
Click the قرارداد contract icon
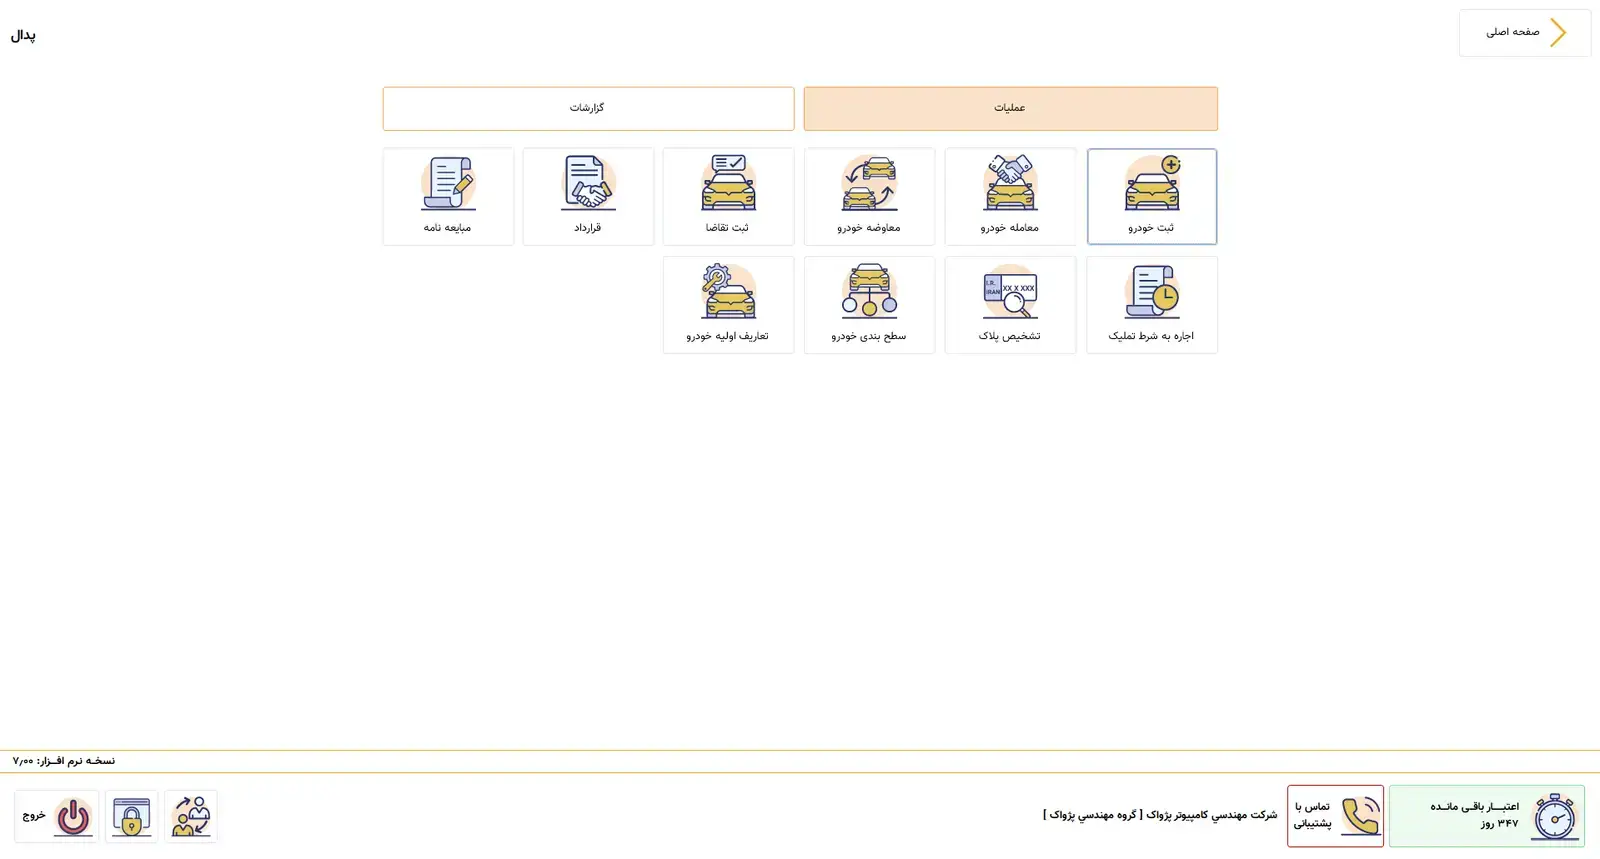point(588,196)
